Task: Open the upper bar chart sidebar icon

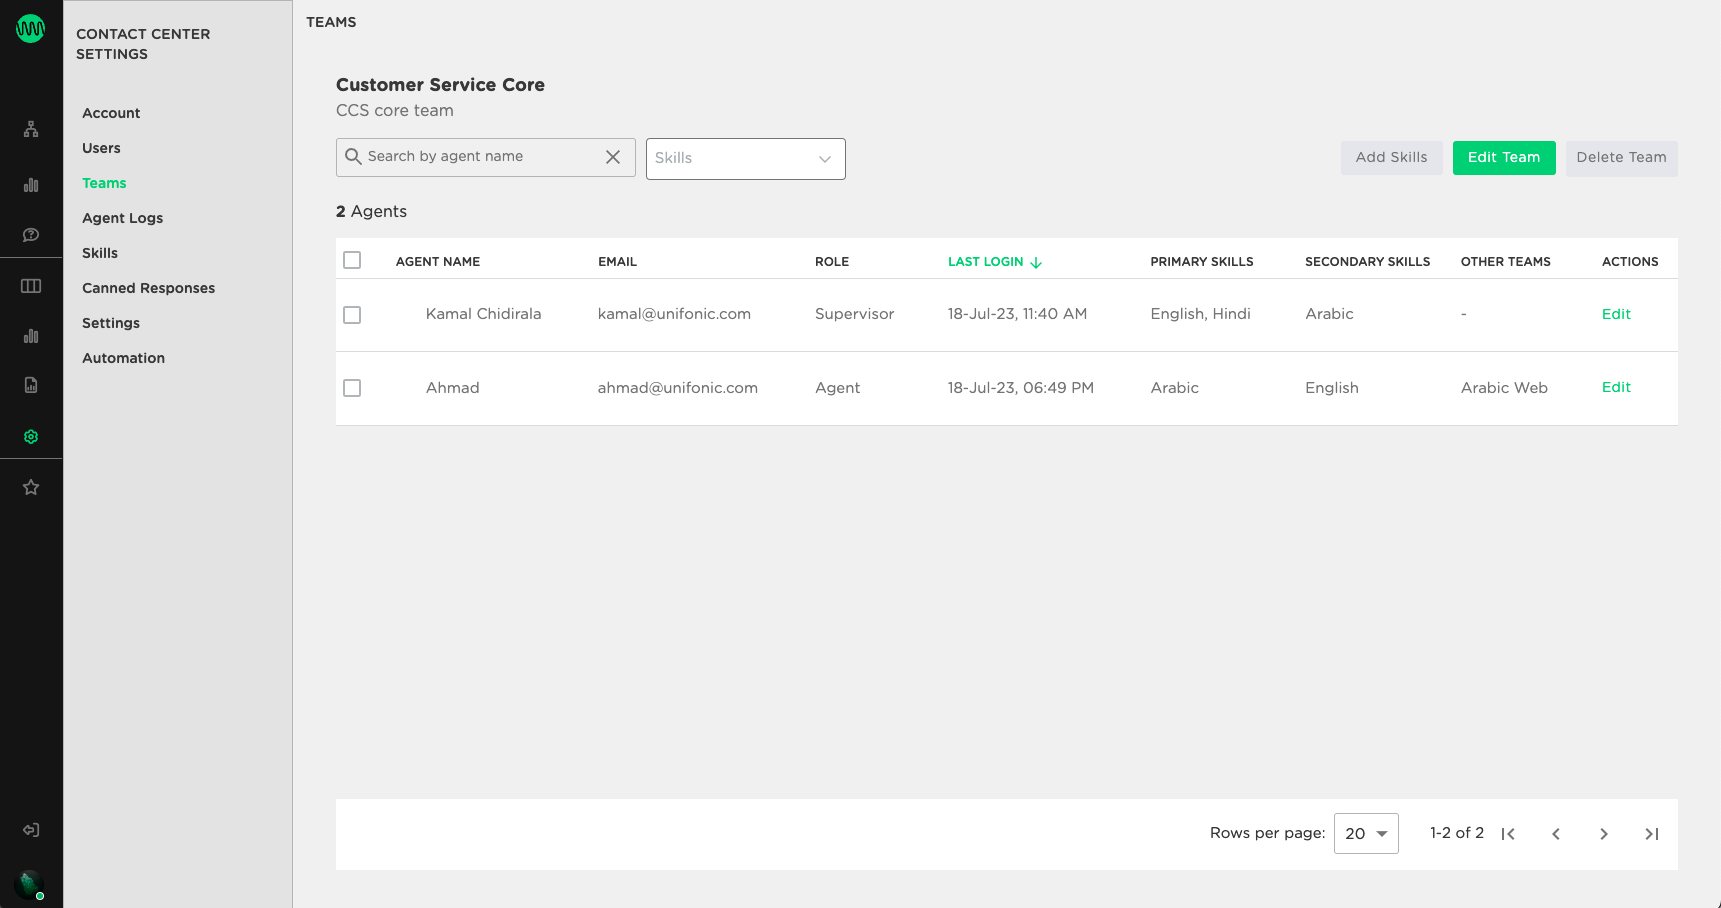Action: tap(31, 185)
